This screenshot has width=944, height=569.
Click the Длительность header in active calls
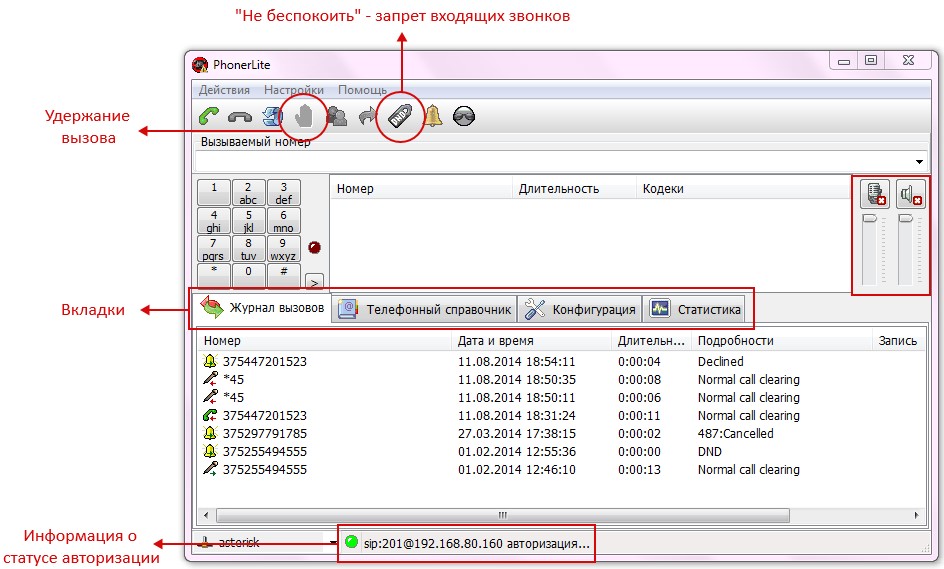[x=574, y=189]
